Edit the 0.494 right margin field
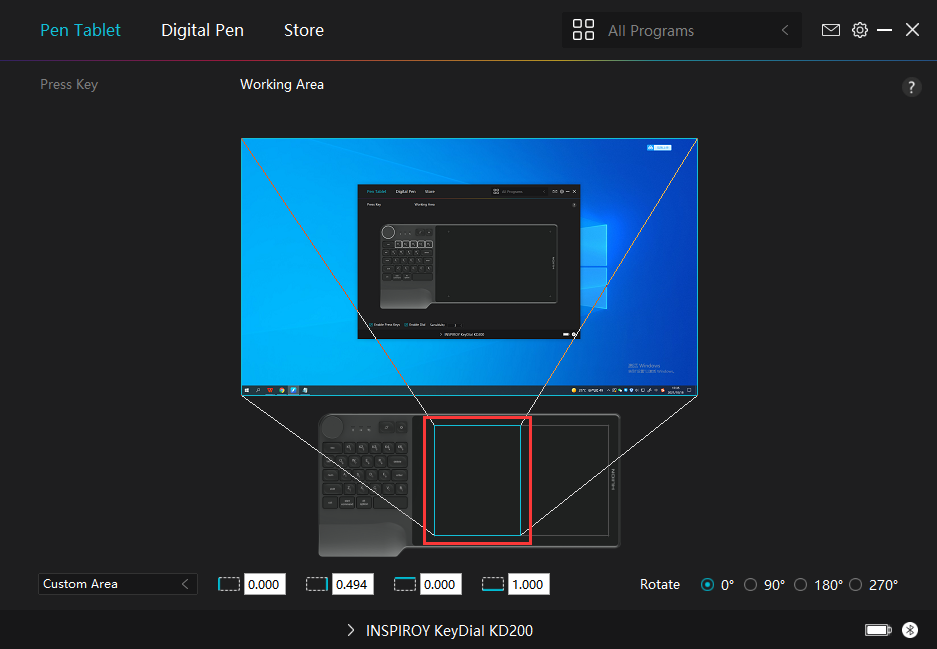 pyautogui.click(x=353, y=584)
